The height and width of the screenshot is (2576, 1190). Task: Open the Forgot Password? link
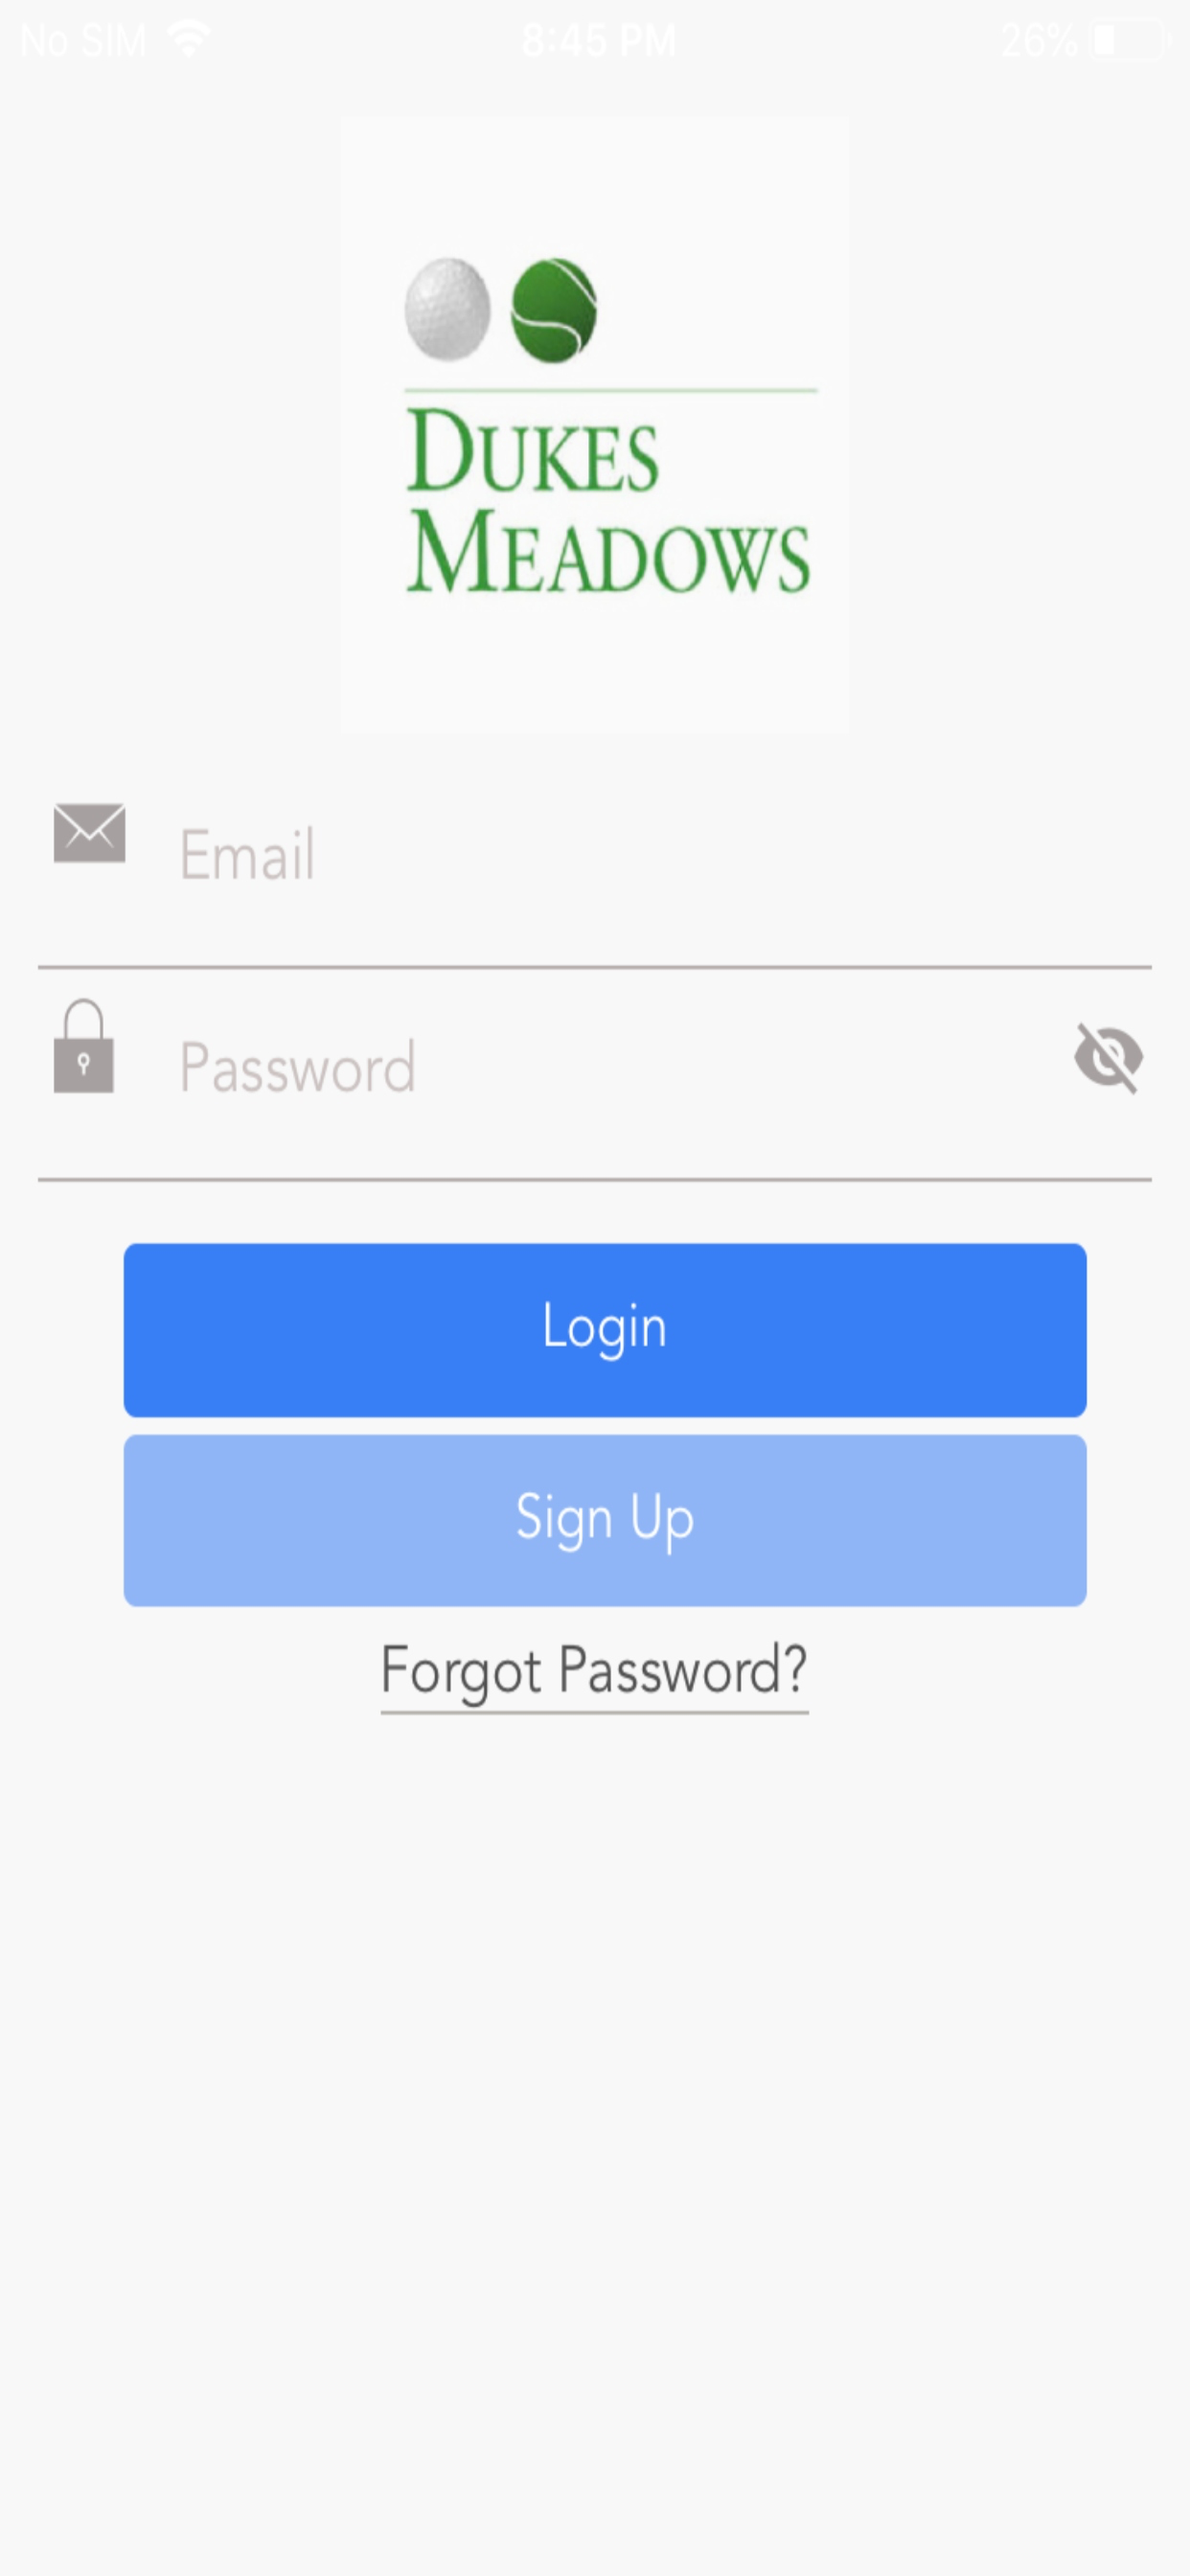(594, 1673)
